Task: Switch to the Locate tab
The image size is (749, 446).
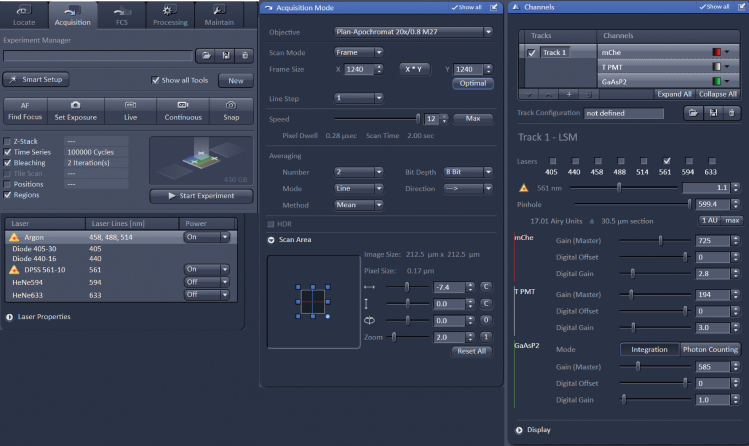Action: click(x=27, y=14)
